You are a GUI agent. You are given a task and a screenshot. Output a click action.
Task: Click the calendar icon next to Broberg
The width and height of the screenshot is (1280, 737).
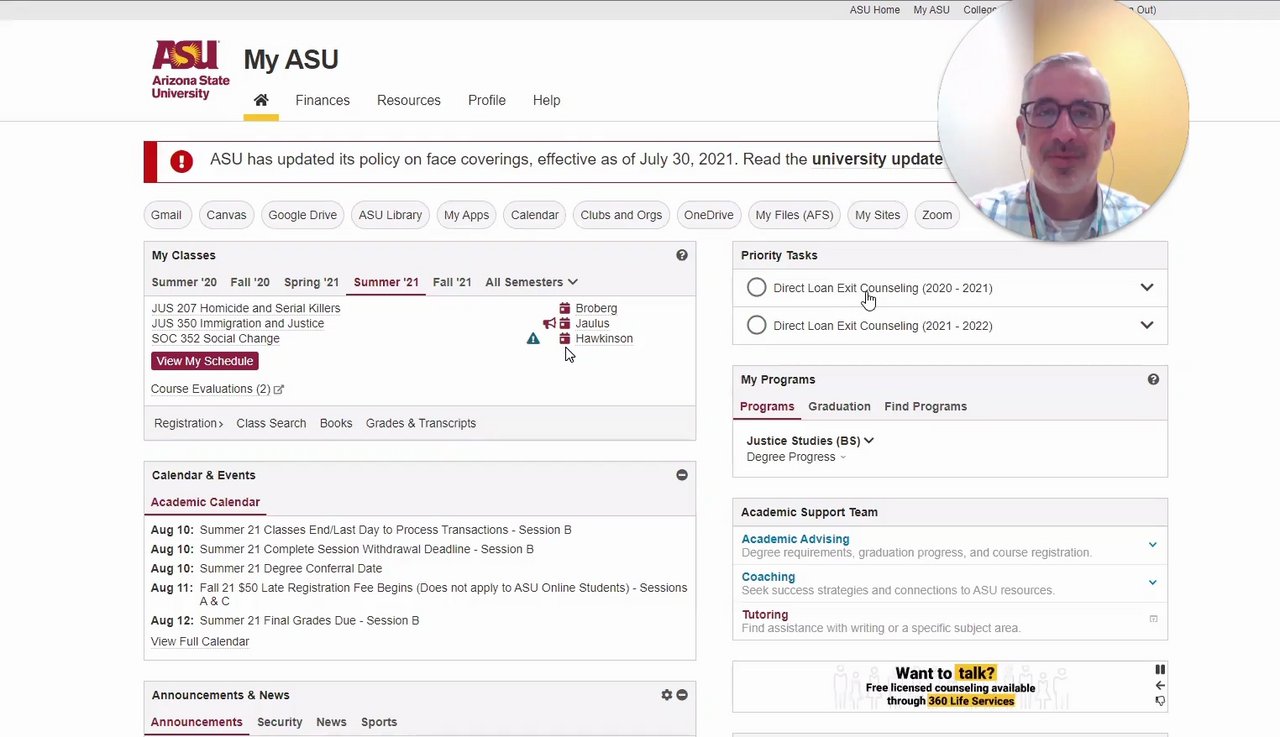click(x=565, y=308)
